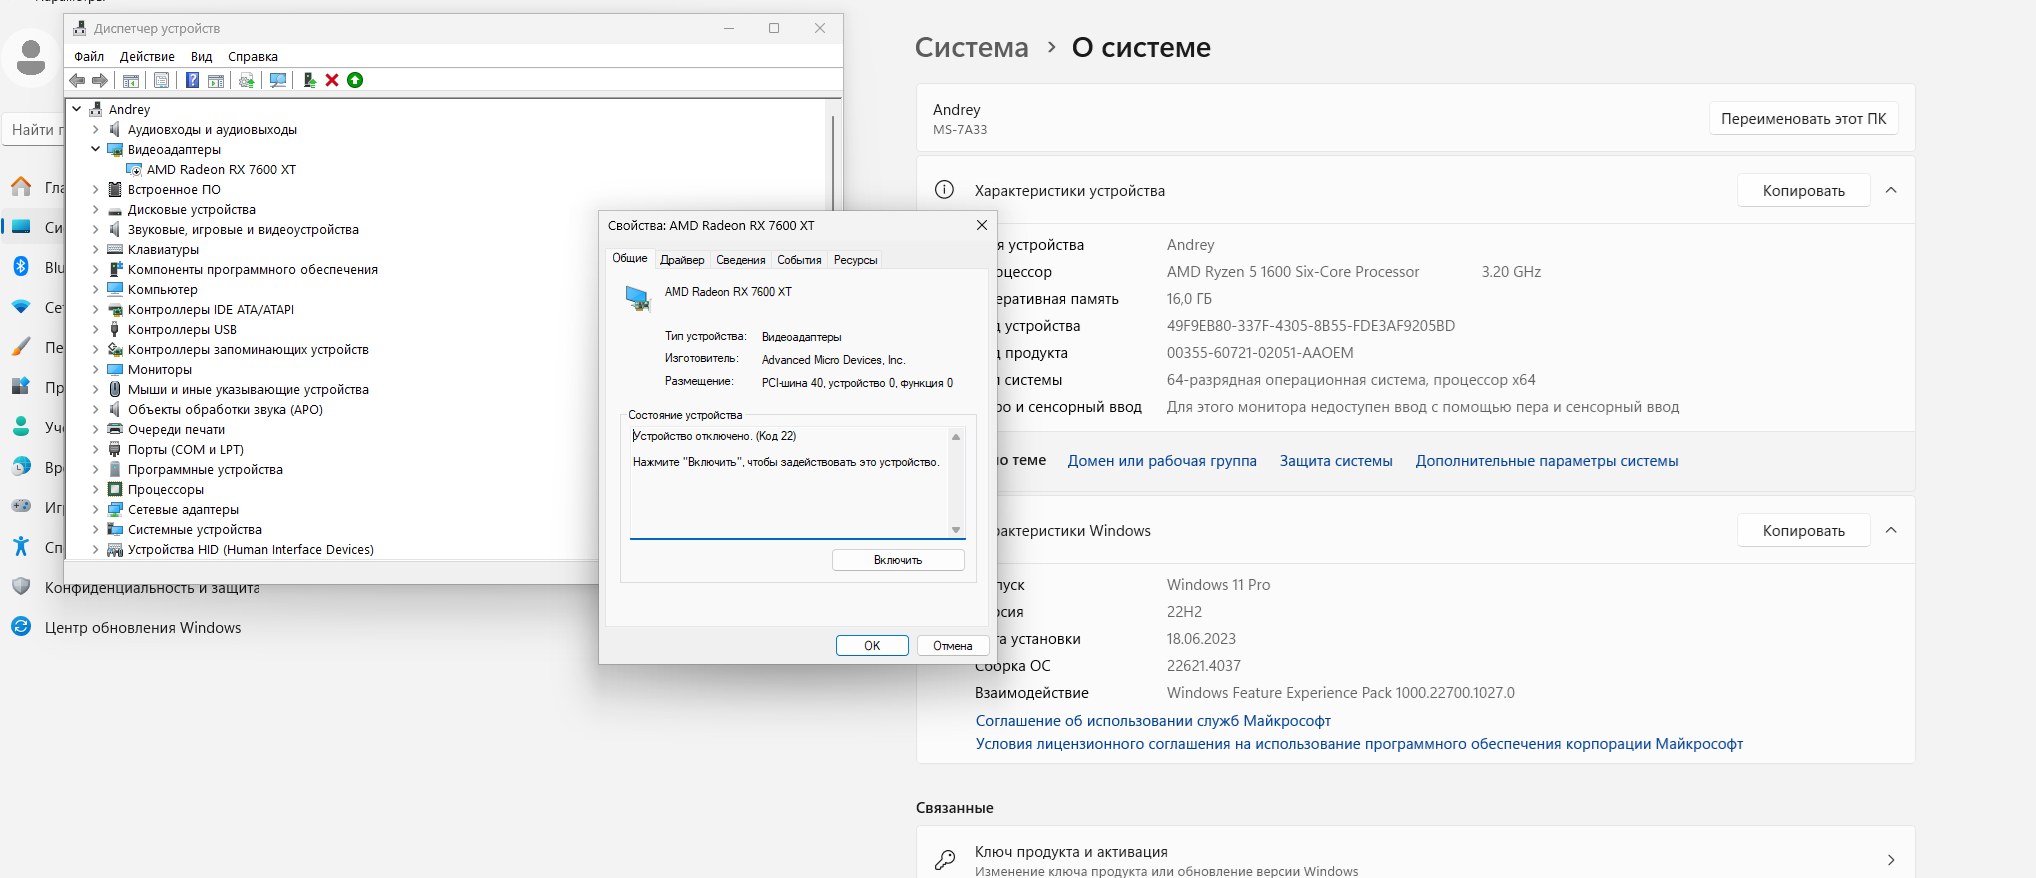Image resolution: width=2036 pixels, height=878 pixels.
Task: Switch to the События tab
Action: (800, 260)
